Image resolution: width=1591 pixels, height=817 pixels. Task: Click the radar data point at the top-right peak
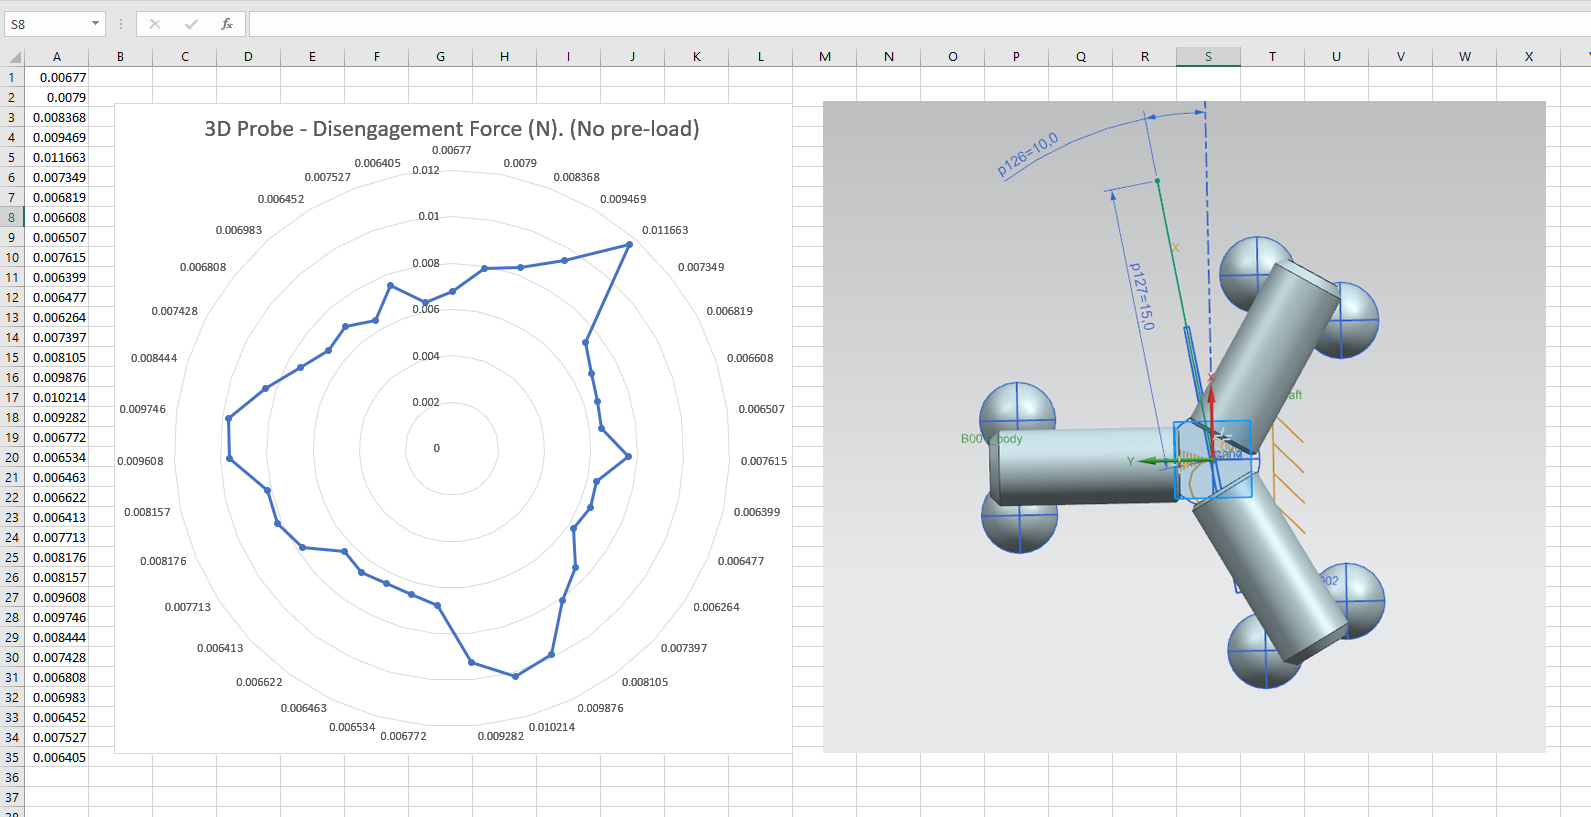(x=629, y=244)
